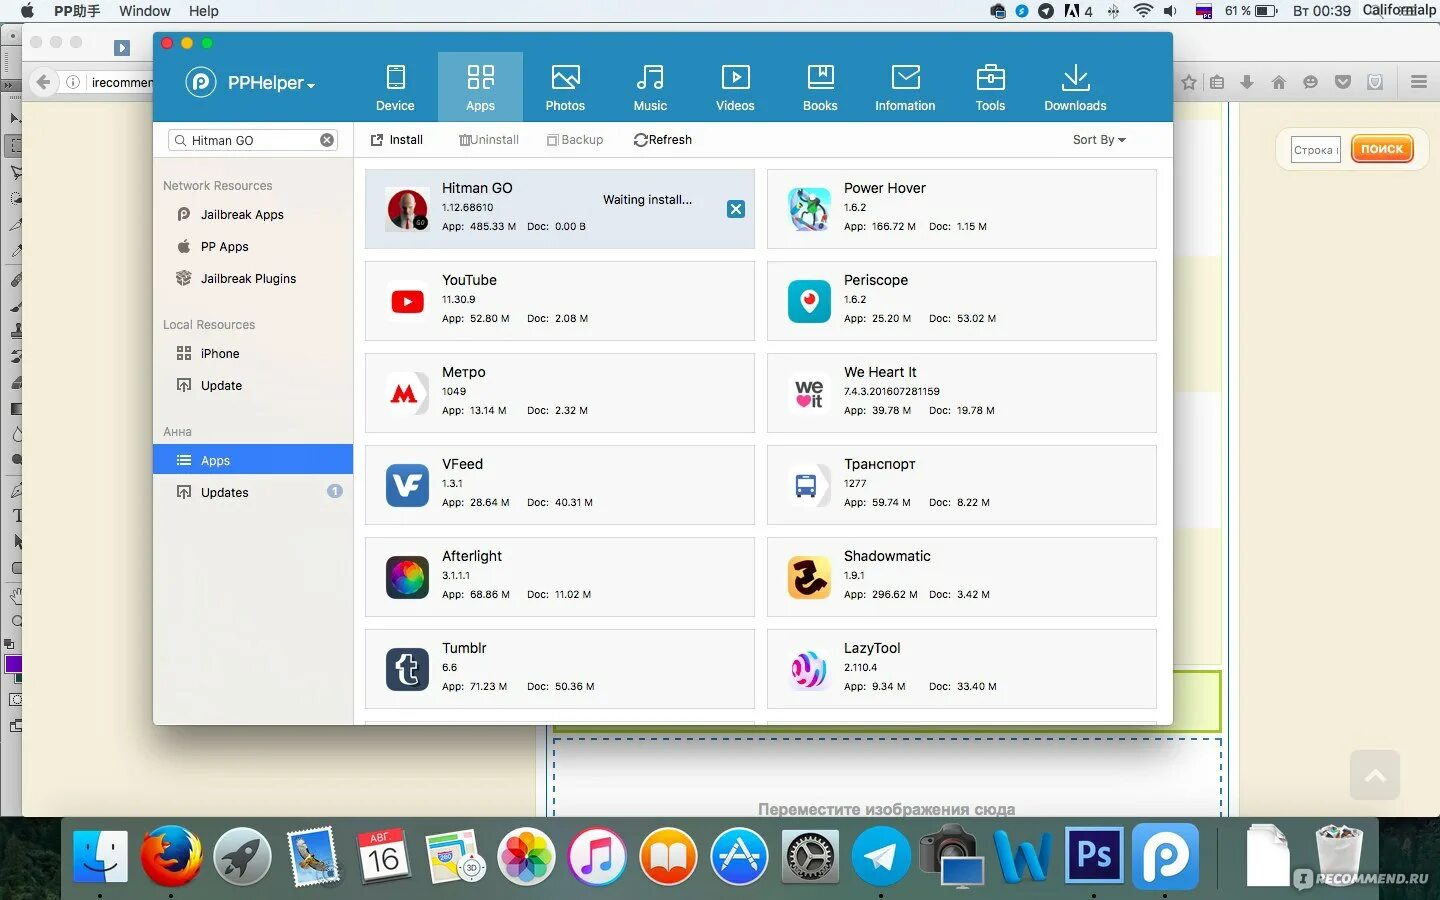Click the scroll-to-top arrow on web page
The image size is (1440, 900).
pos(1375,774)
